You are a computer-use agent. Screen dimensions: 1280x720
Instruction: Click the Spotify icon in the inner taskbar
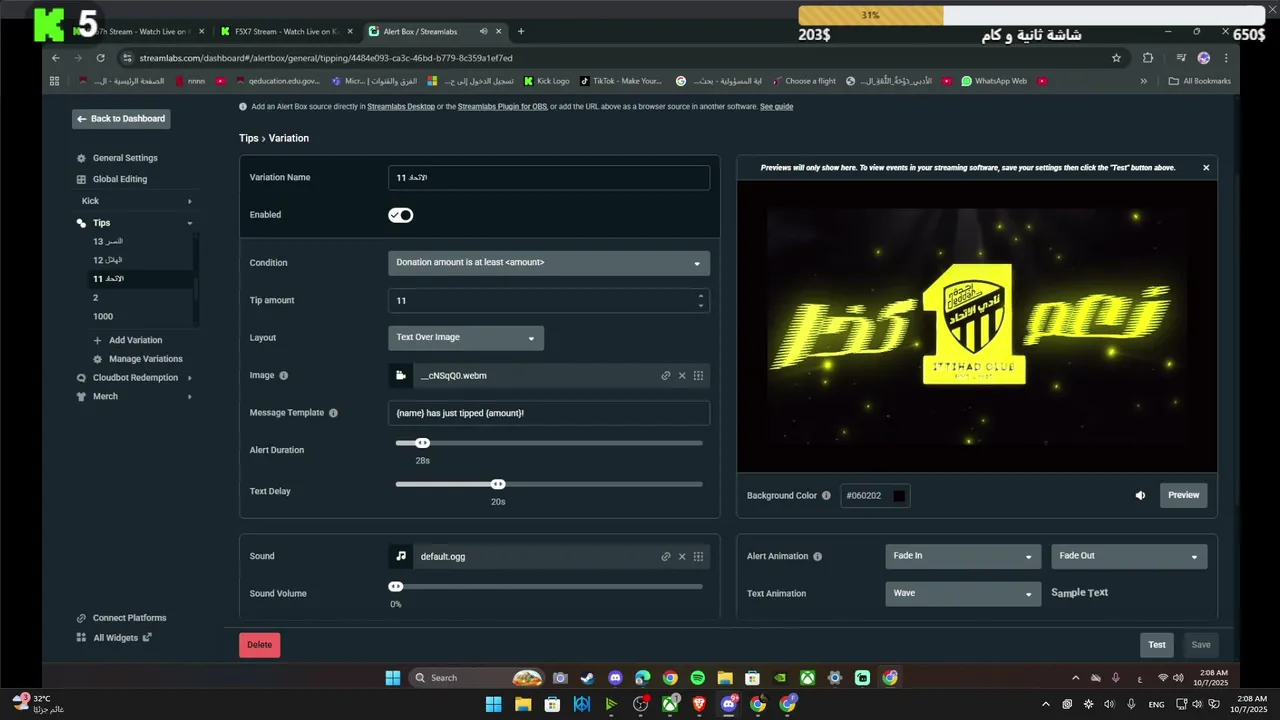698,678
